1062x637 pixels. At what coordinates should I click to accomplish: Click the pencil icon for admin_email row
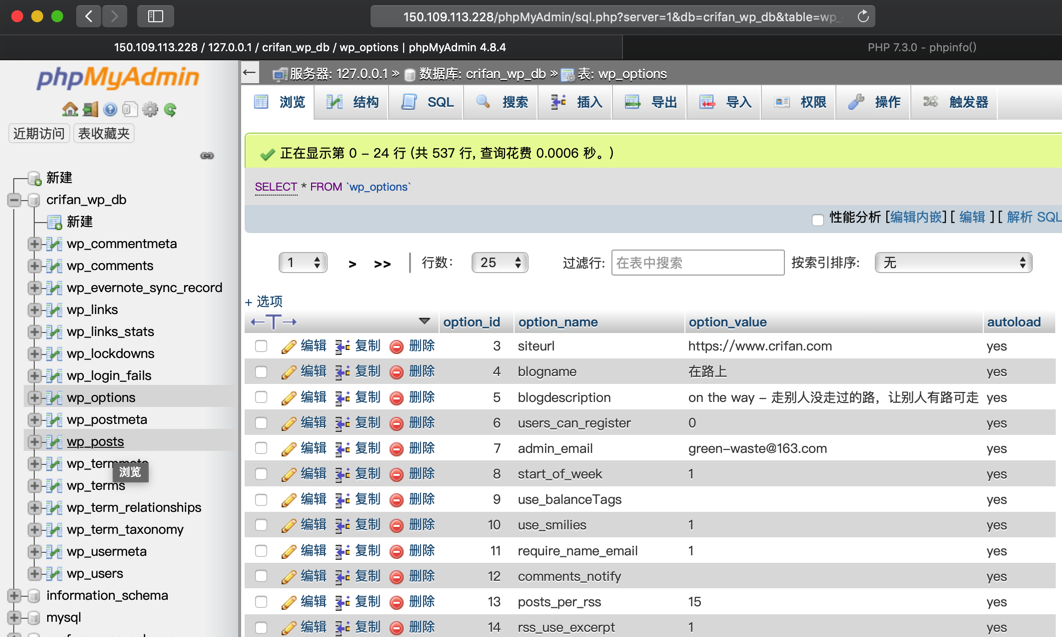[289, 449]
